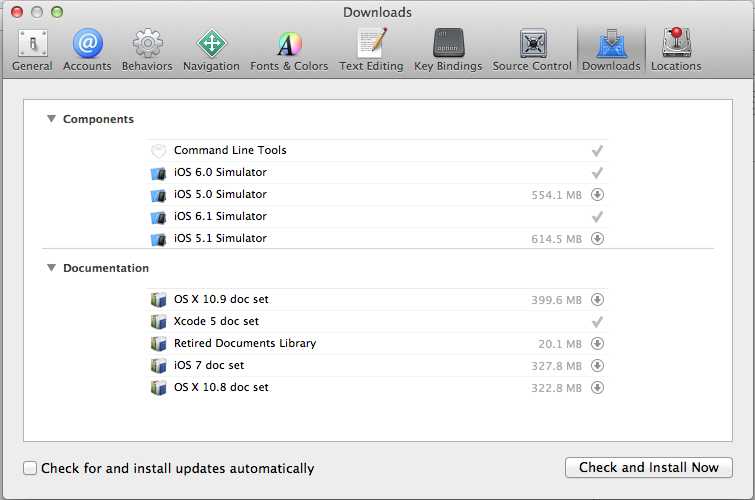Click the Command Line Tools package icon
Image resolution: width=755 pixels, height=500 pixels.
(158, 151)
